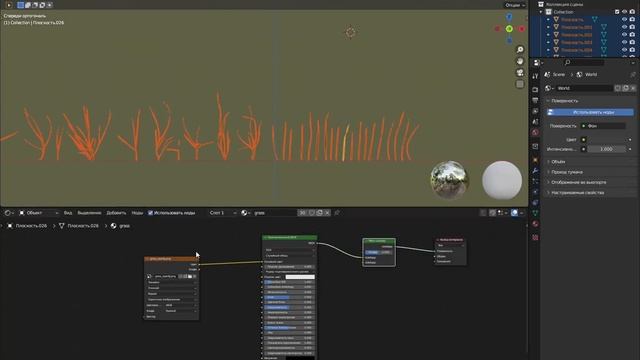Image resolution: width=640 pixels, height=360 pixels.
Task: Toggle the Collection exclude checkbox in outliner
Action: (617, 12)
